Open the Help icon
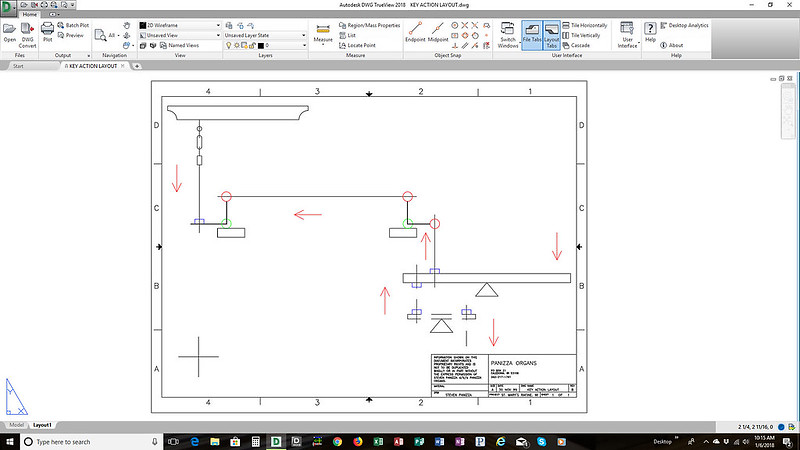The width and height of the screenshot is (800, 450). coord(650,28)
